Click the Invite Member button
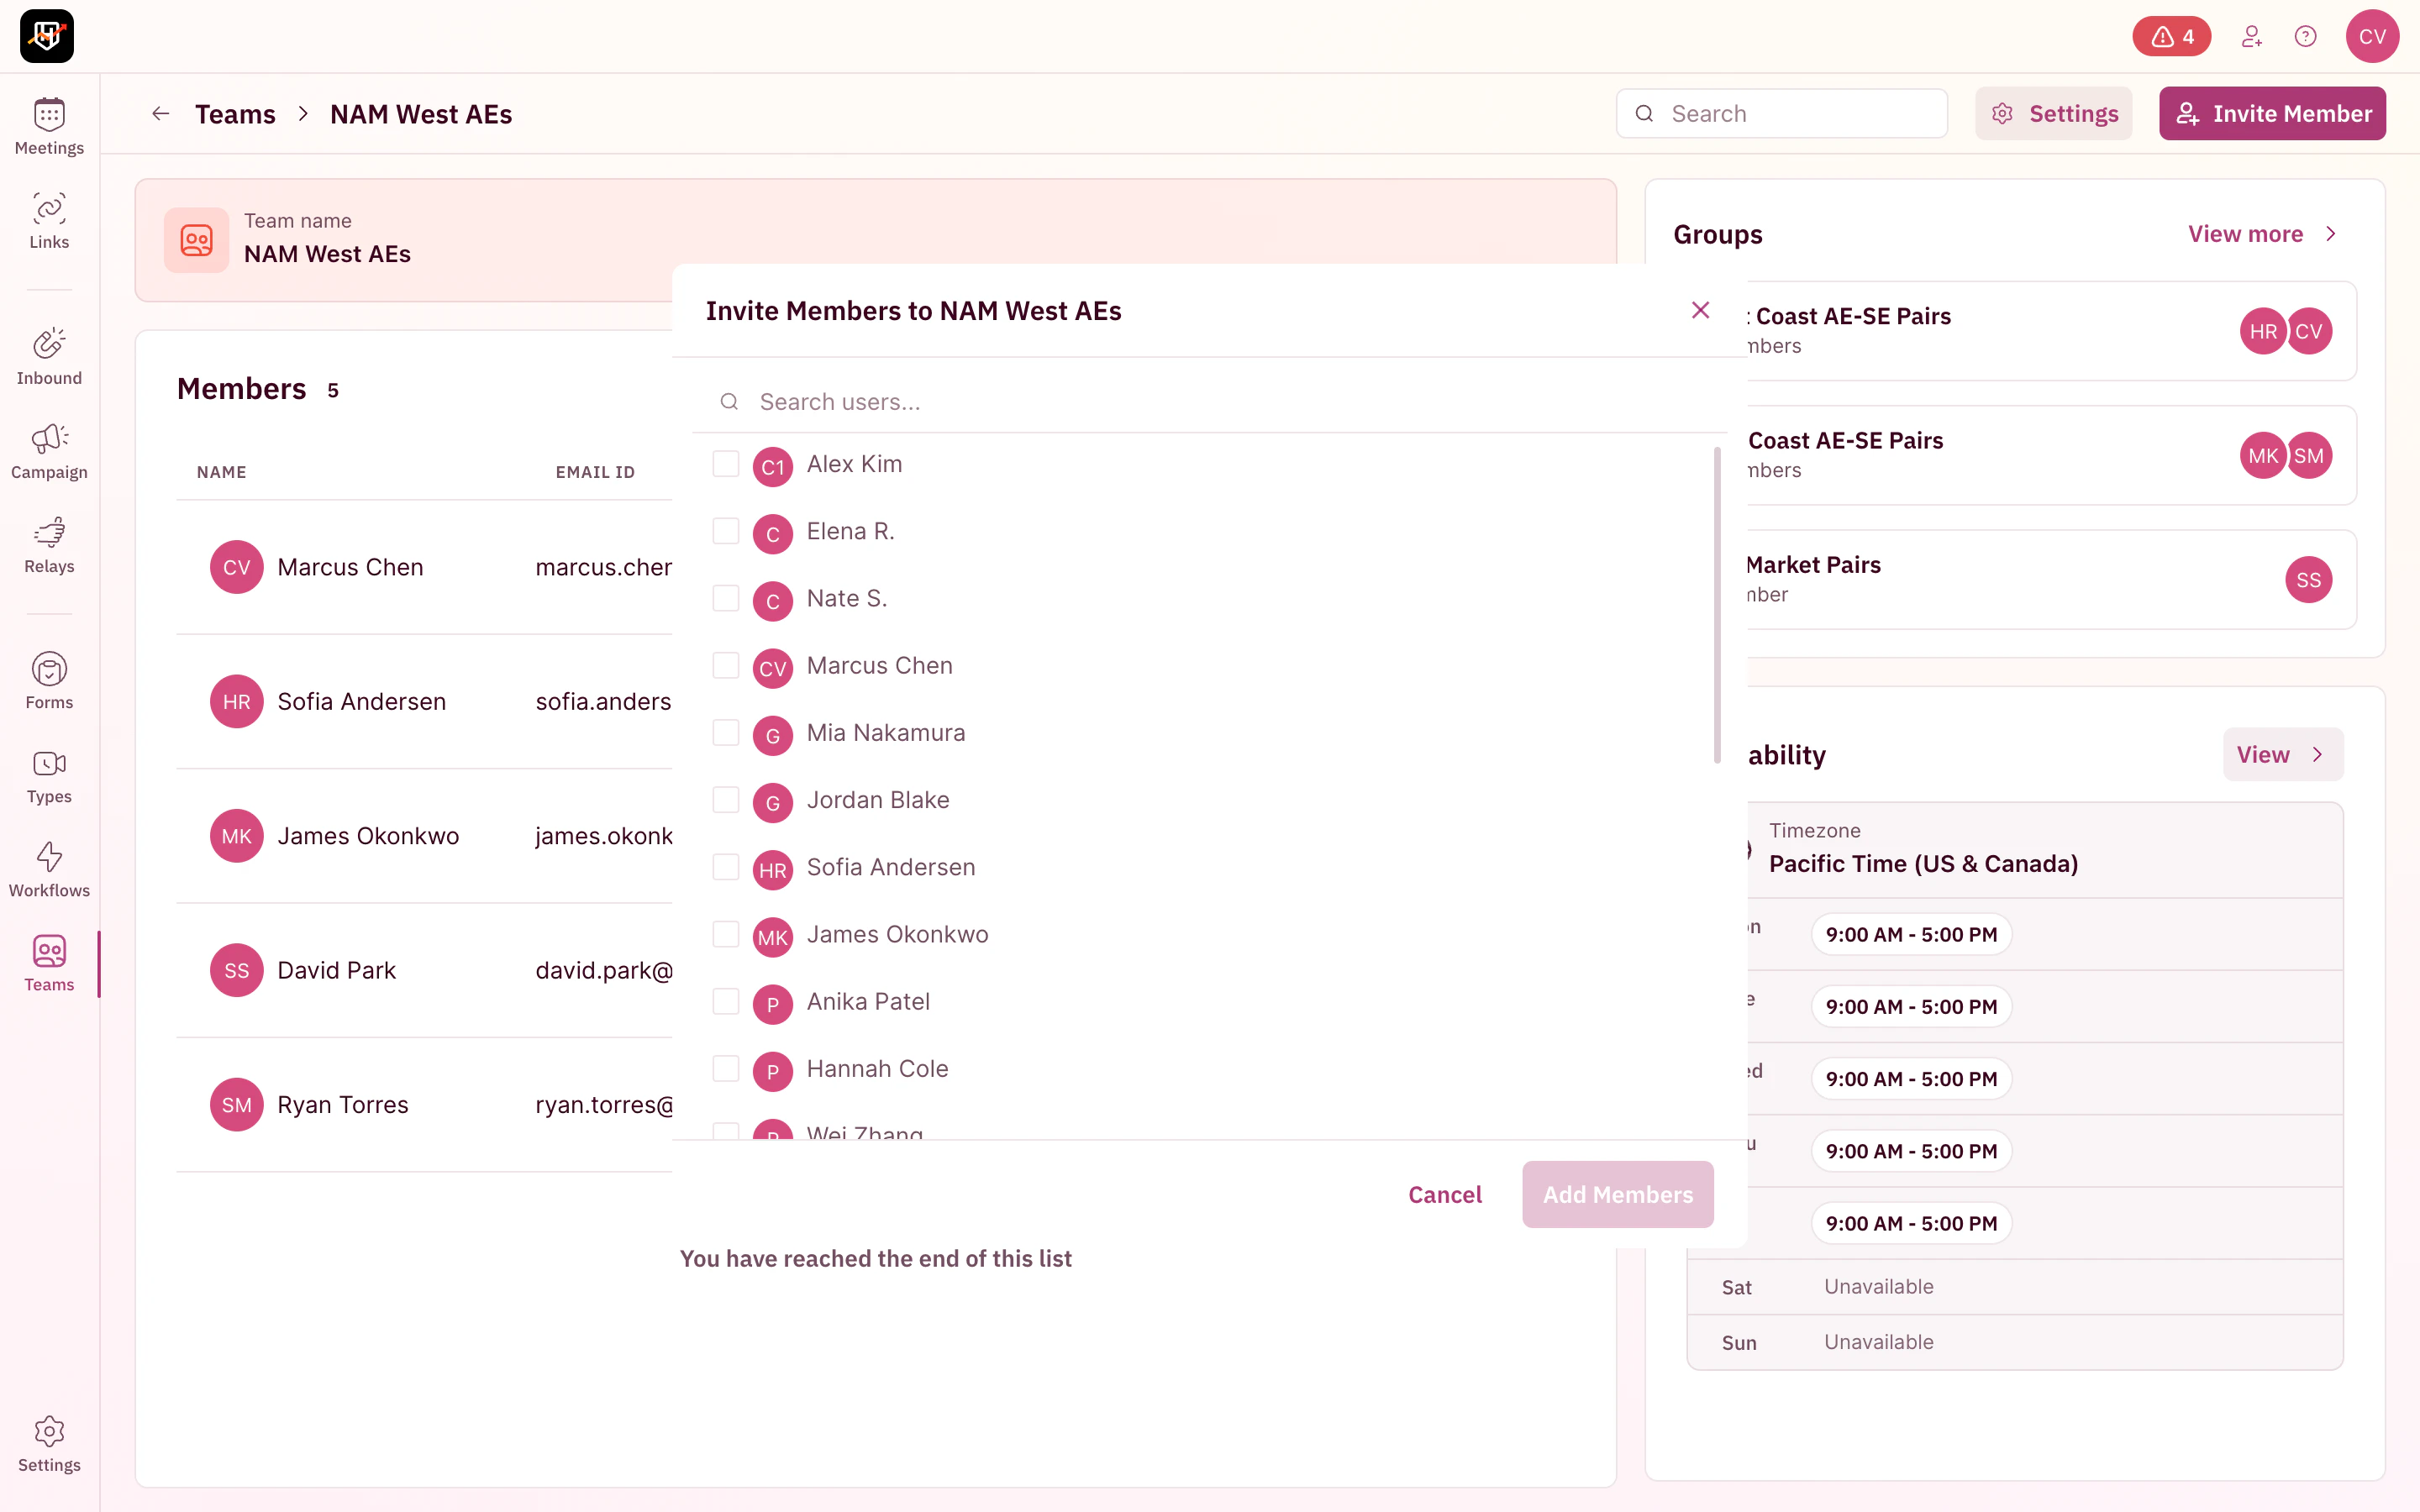Screen dimensions: 2420x1512 click(2271, 114)
